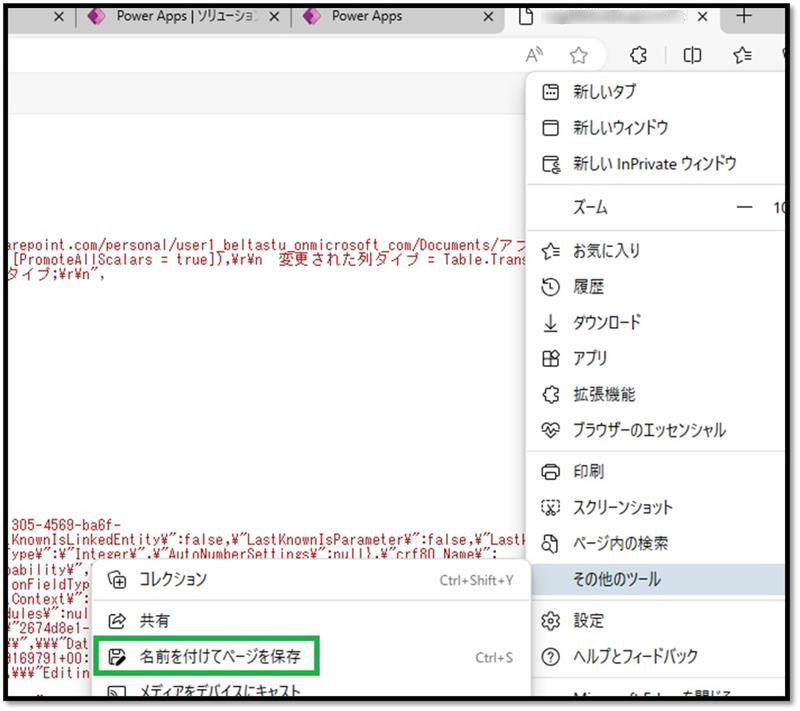Close the second Power Apps tab
800x711 pixels.
pyautogui.click(x=488, y=17)
